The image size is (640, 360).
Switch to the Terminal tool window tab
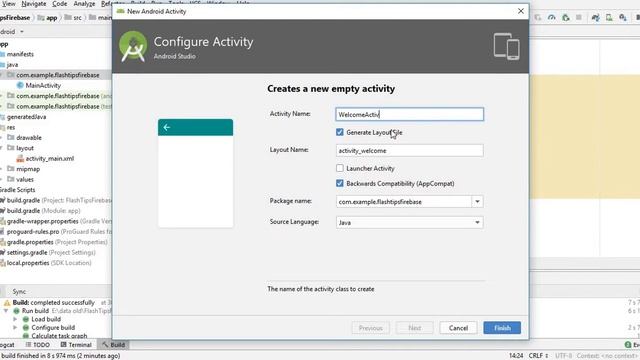[x=76, y=345]
